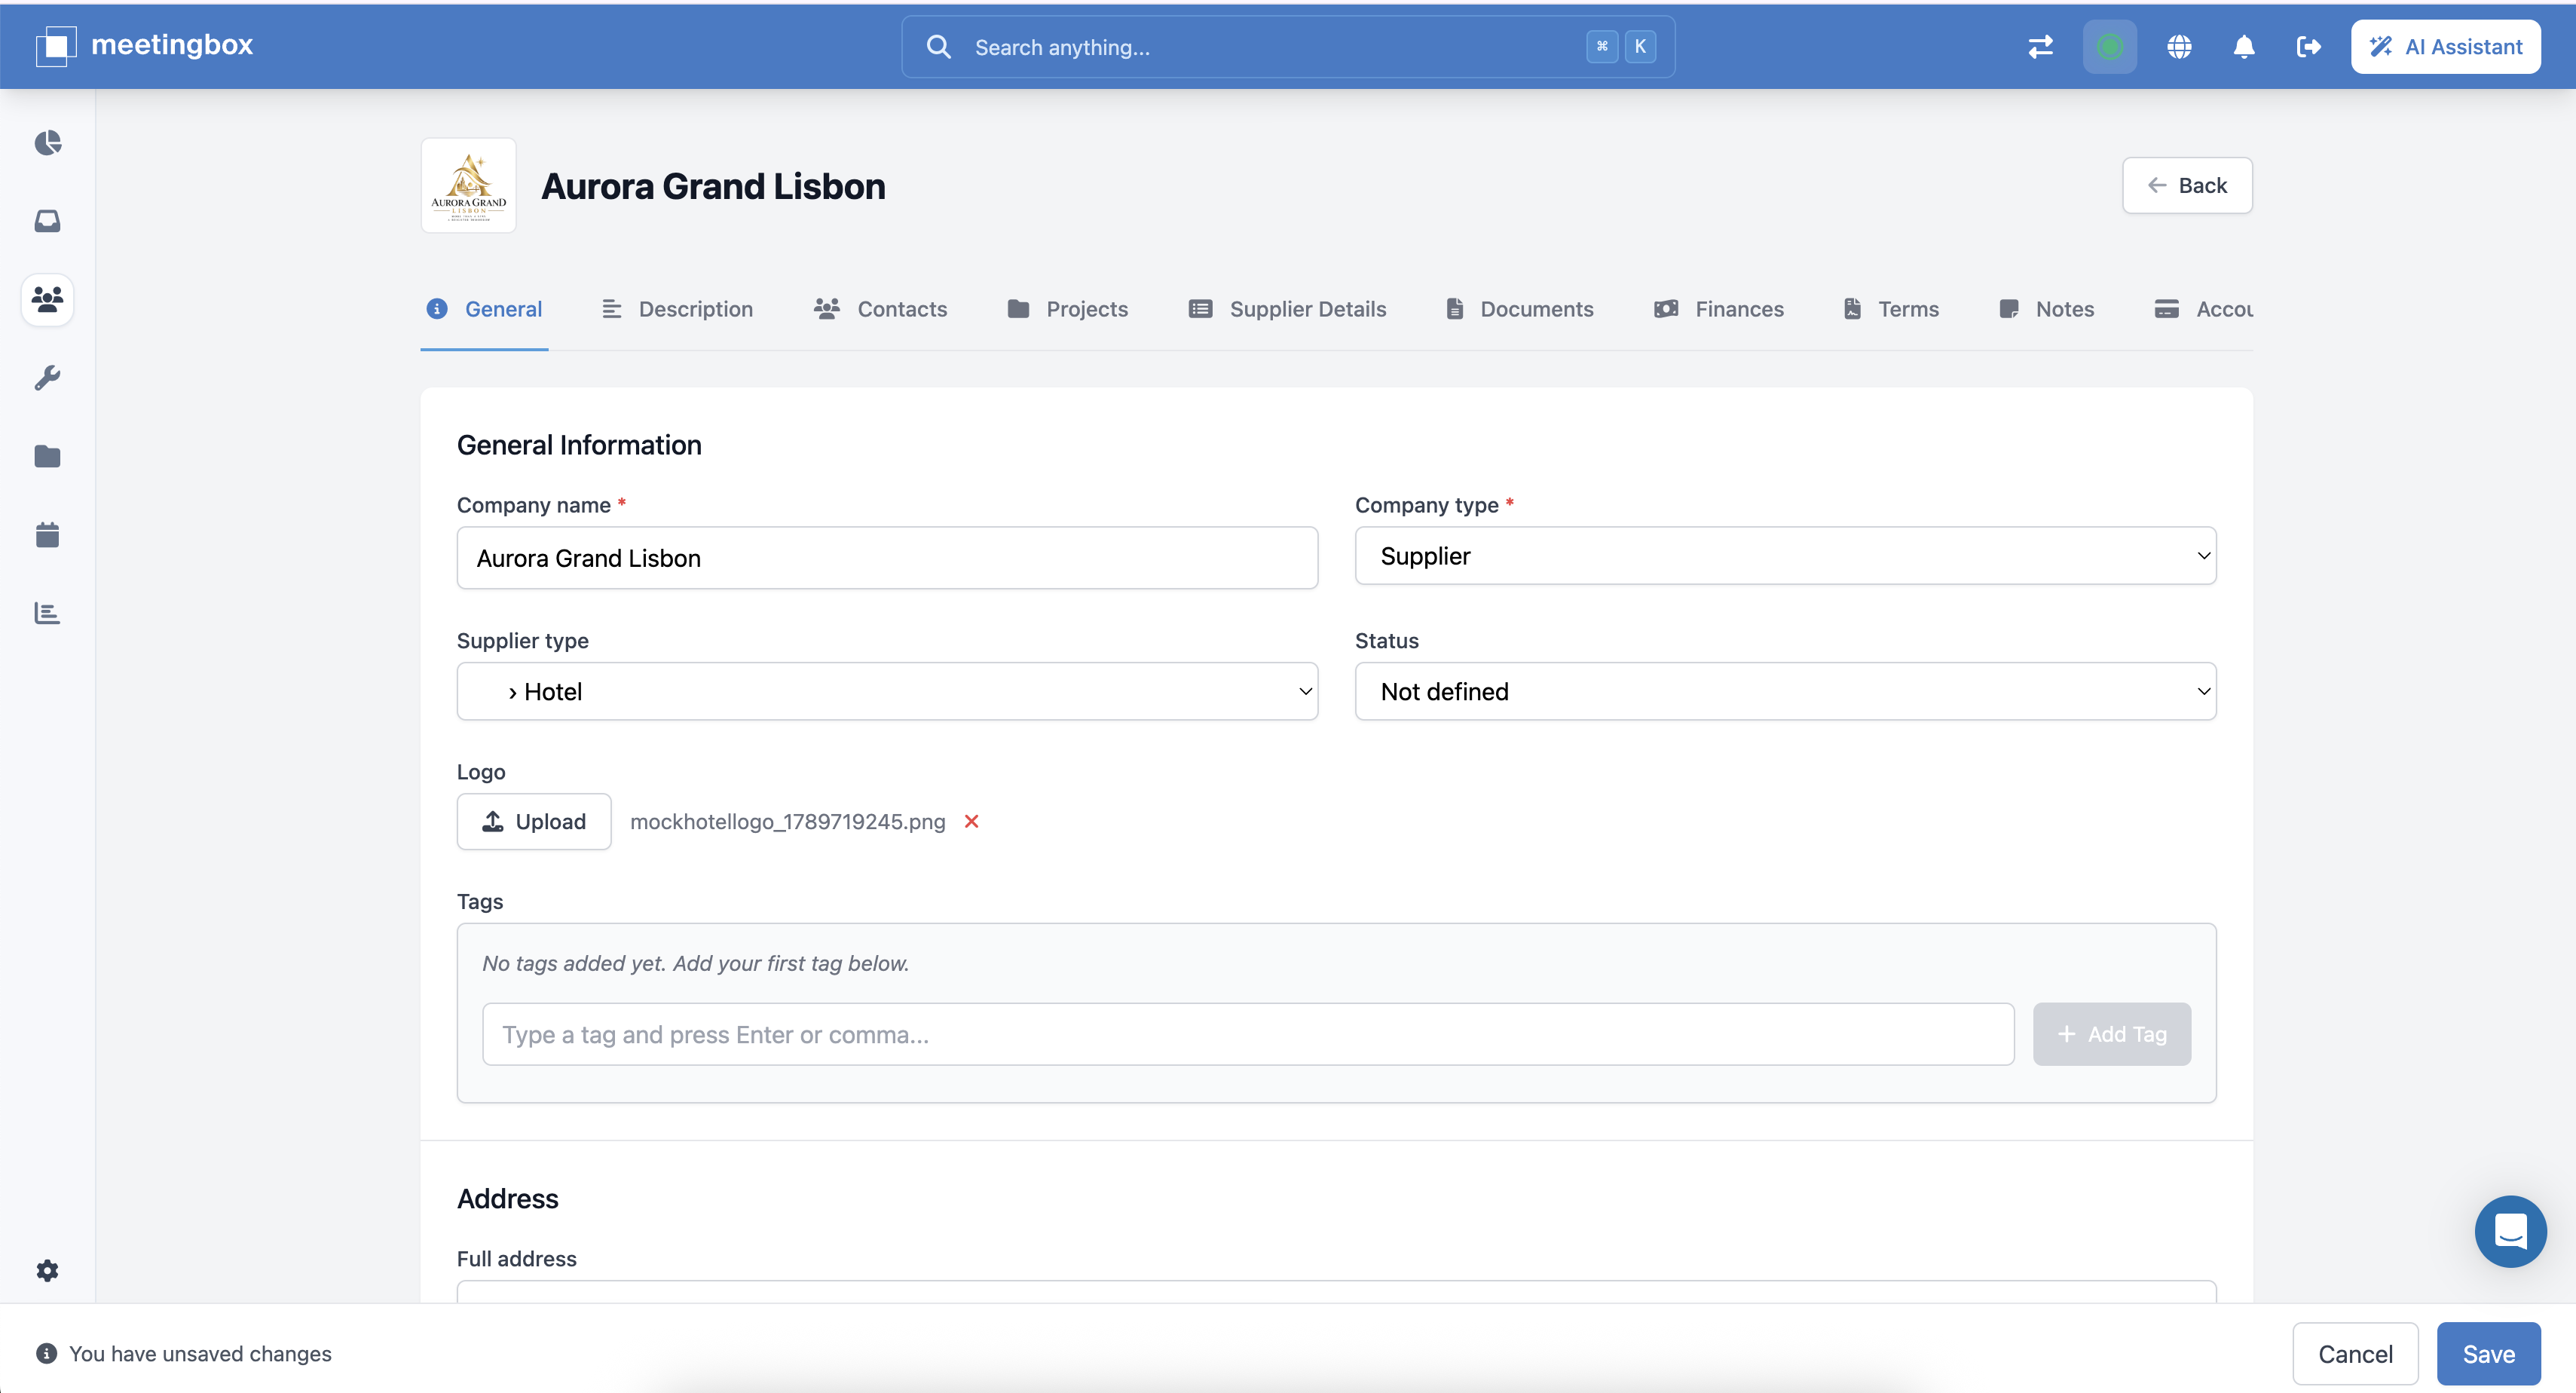Click the meetingbox logo
The width and height of the screenshot is (2576, 1393).
coord(145,45)
